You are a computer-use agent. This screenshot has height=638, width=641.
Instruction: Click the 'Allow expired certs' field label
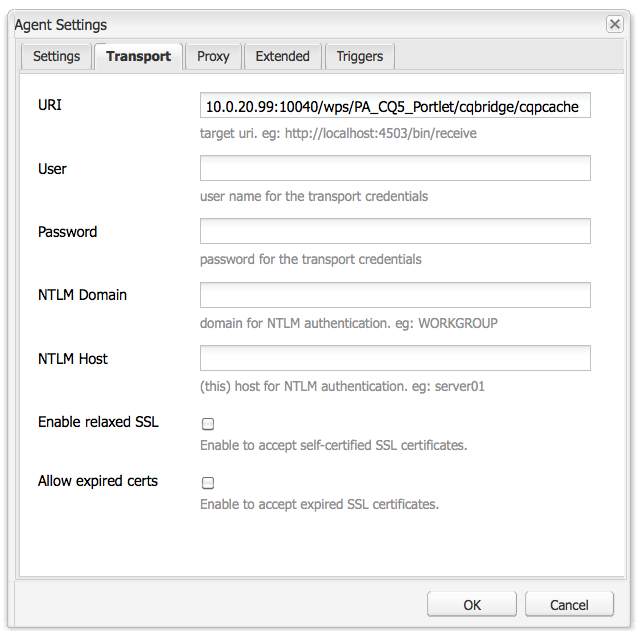point(98,481)
